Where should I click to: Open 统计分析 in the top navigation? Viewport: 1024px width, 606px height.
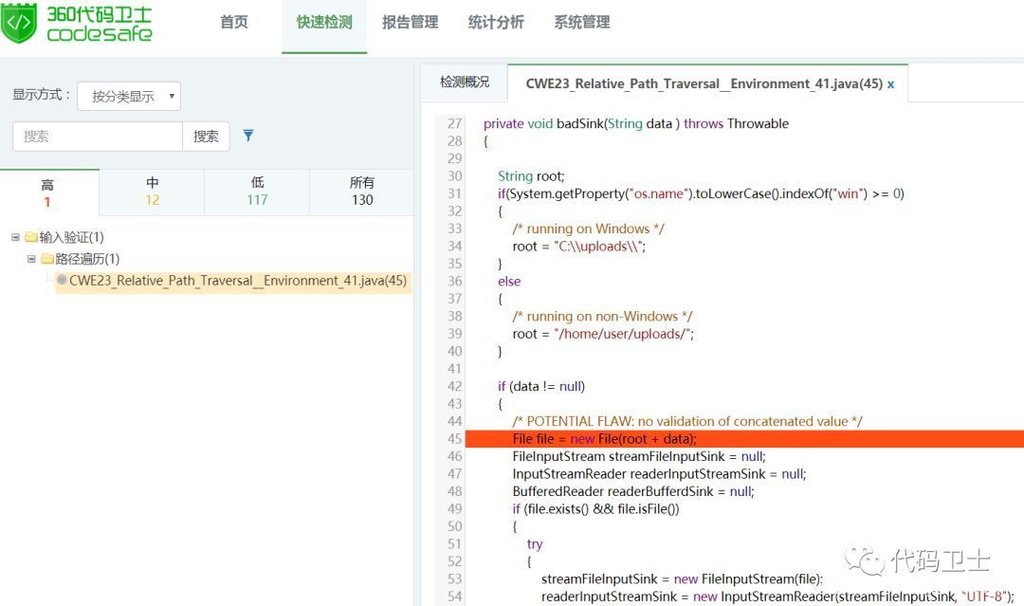coord(496,22)
